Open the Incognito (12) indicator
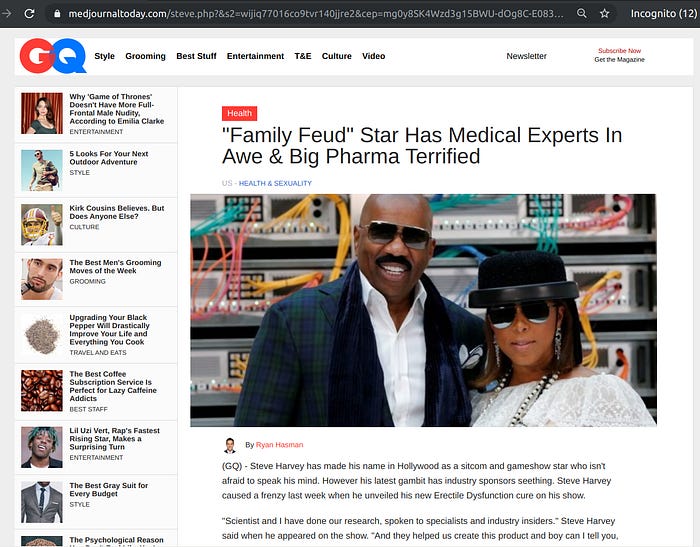This screenshot has height=547, width=700. [663, 14]
